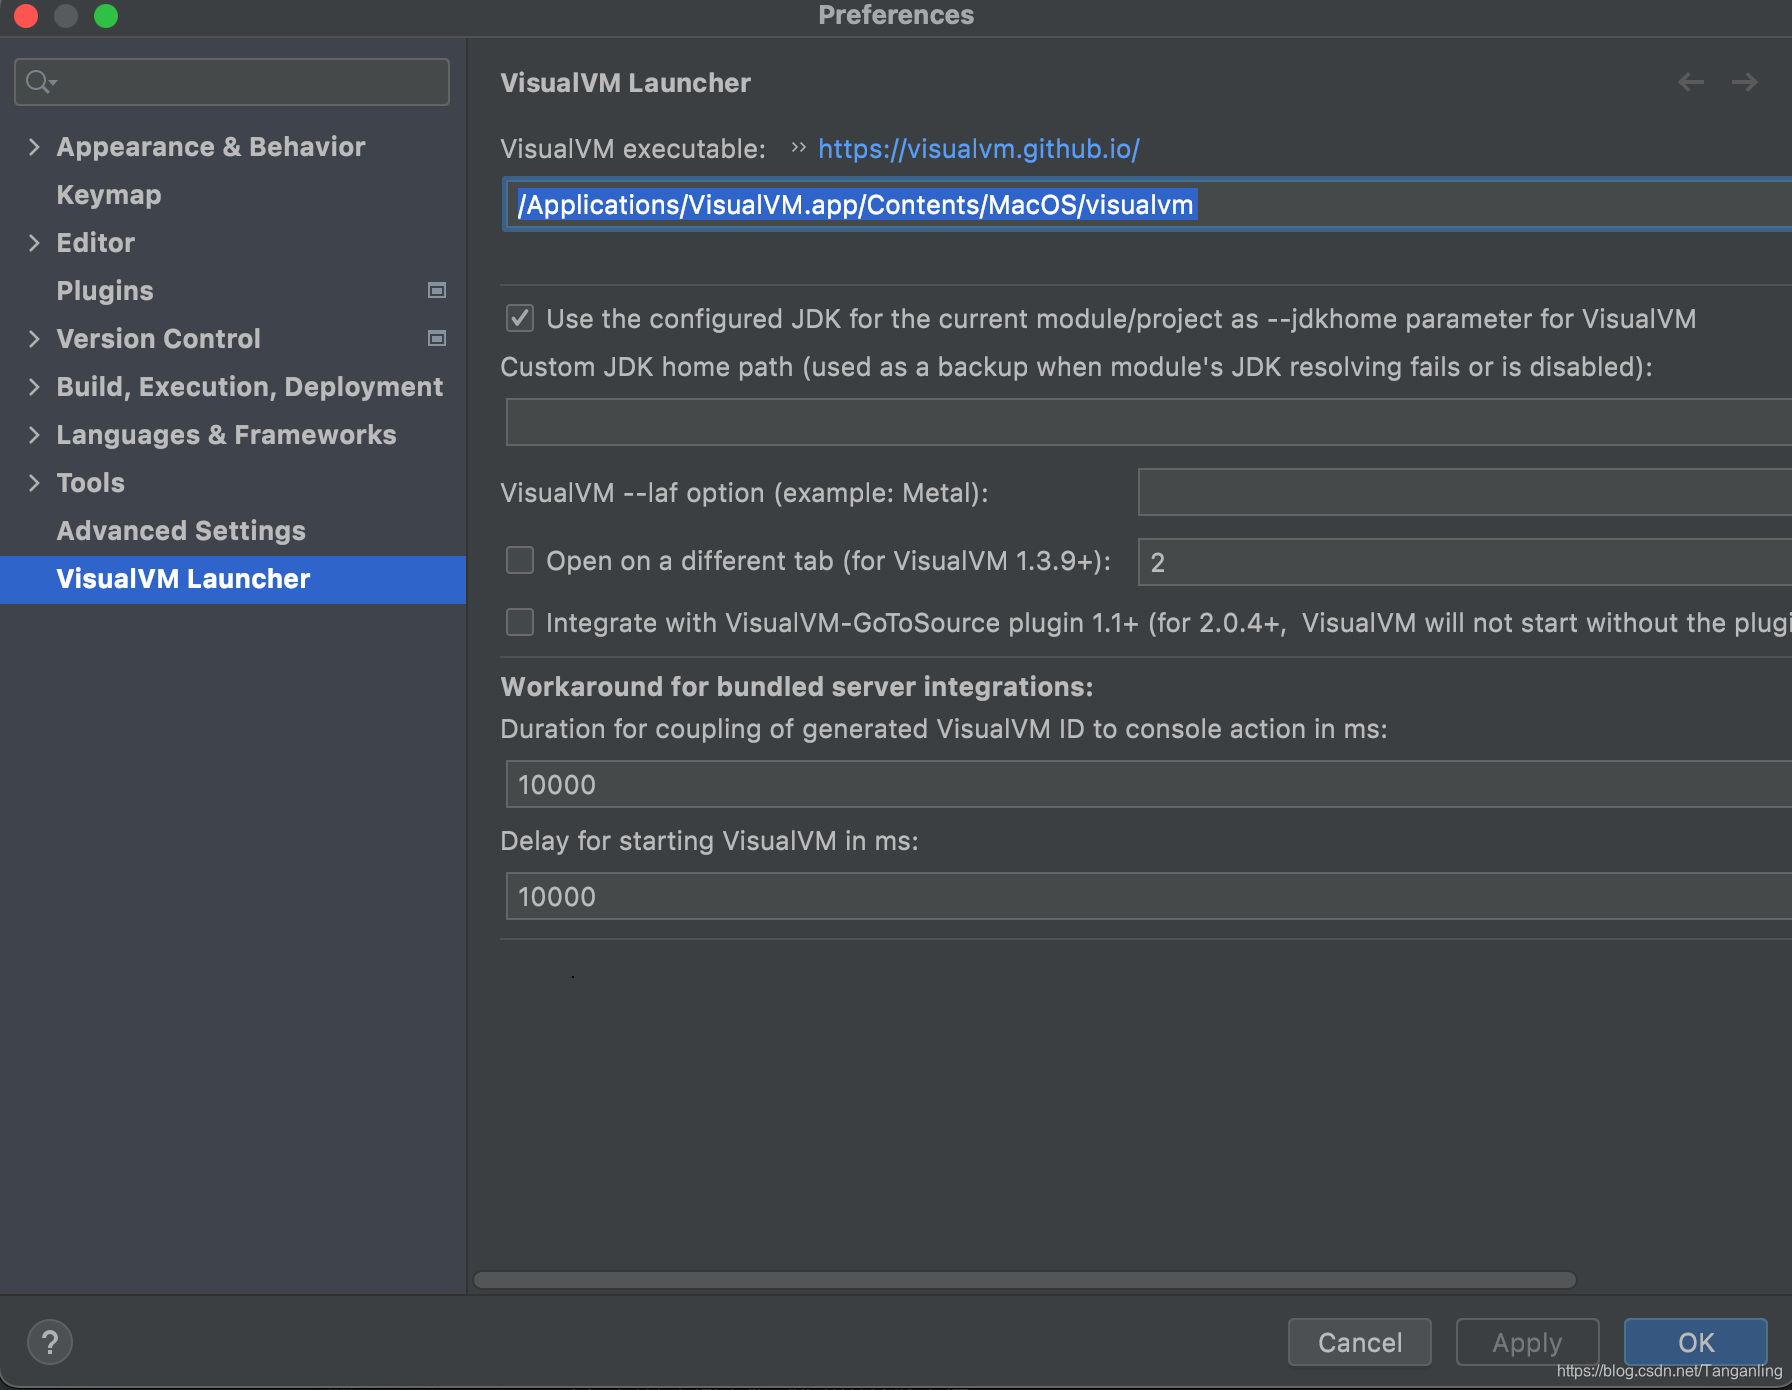Open the Version Control settings entry
This screenshot has height=1390, width=1792.
coord(159,339)
